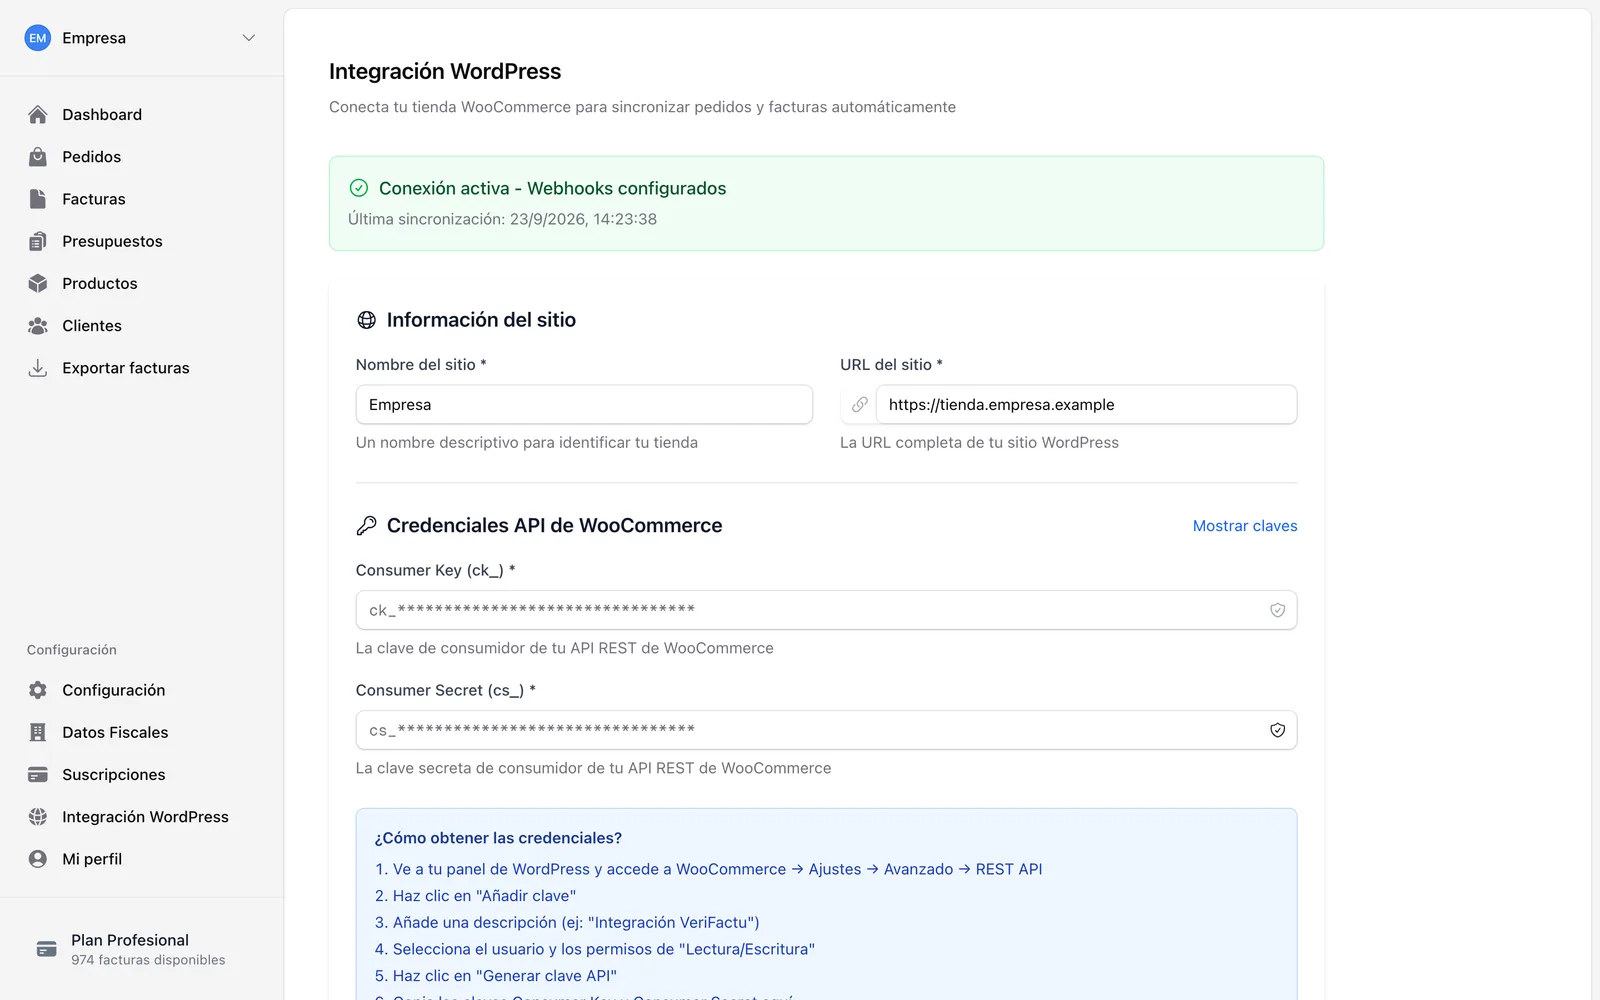Click the key icon beside Credenciales API
Viewport: 1600px width, 1000px height.
click(367, 526)
